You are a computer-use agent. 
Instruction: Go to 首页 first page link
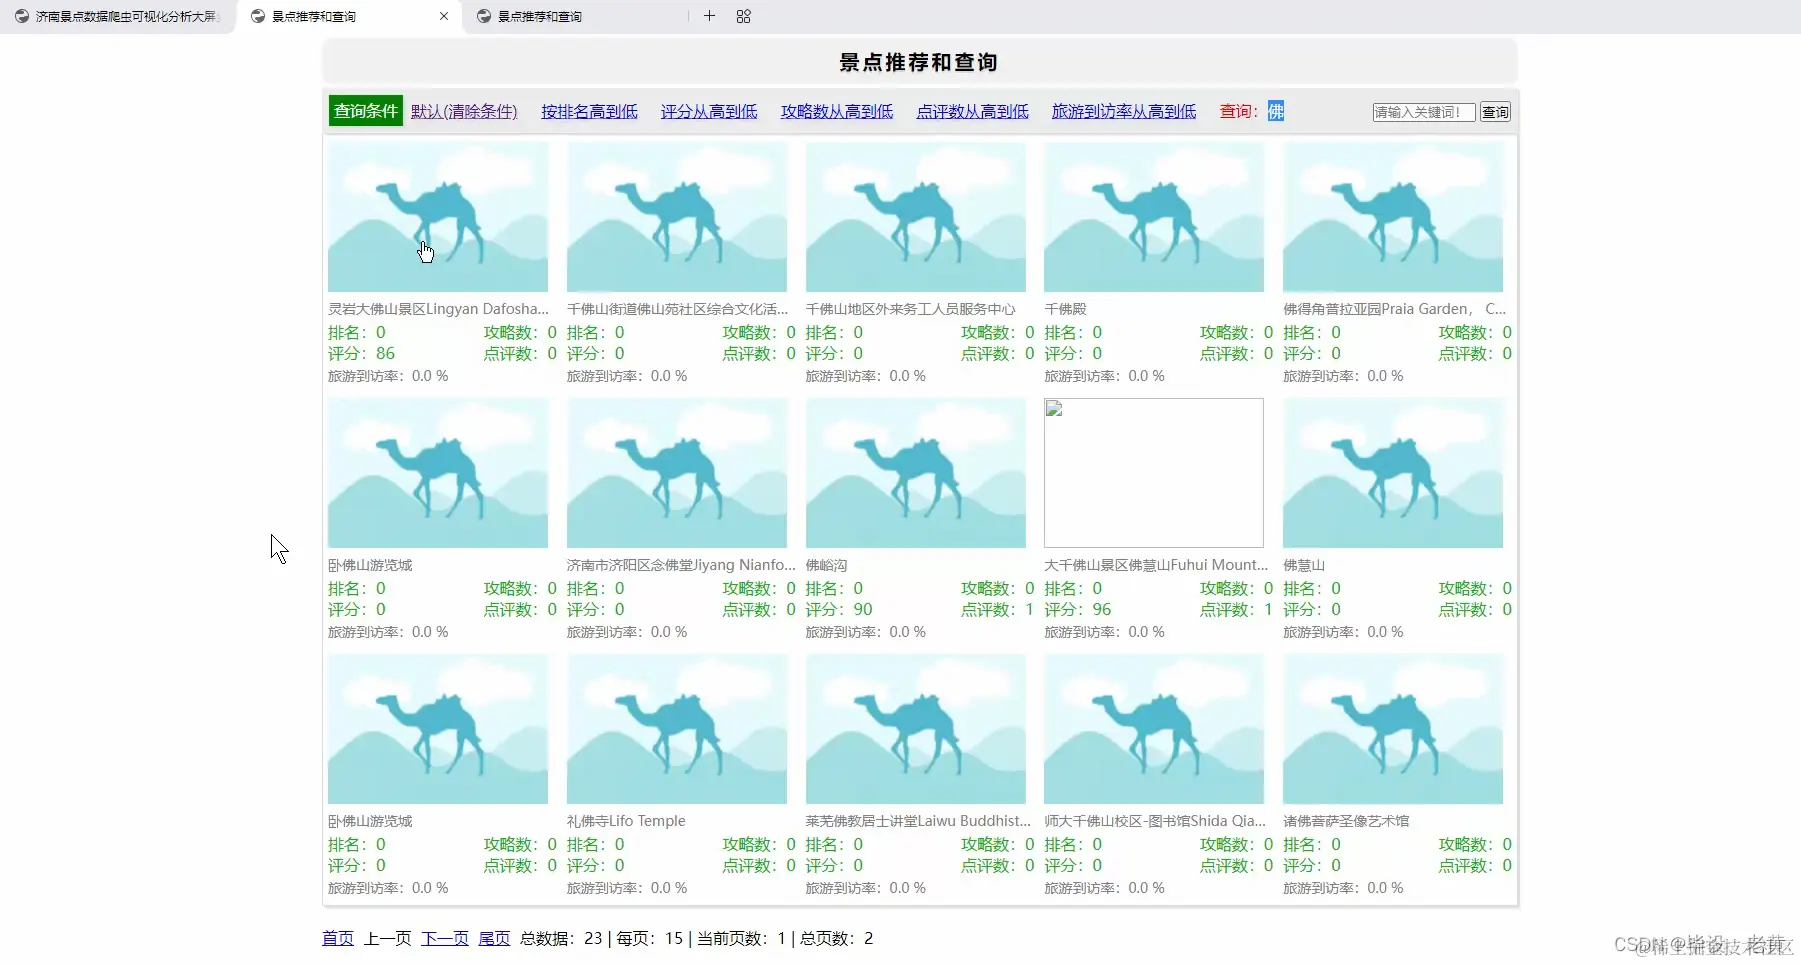tap(337, 938)
